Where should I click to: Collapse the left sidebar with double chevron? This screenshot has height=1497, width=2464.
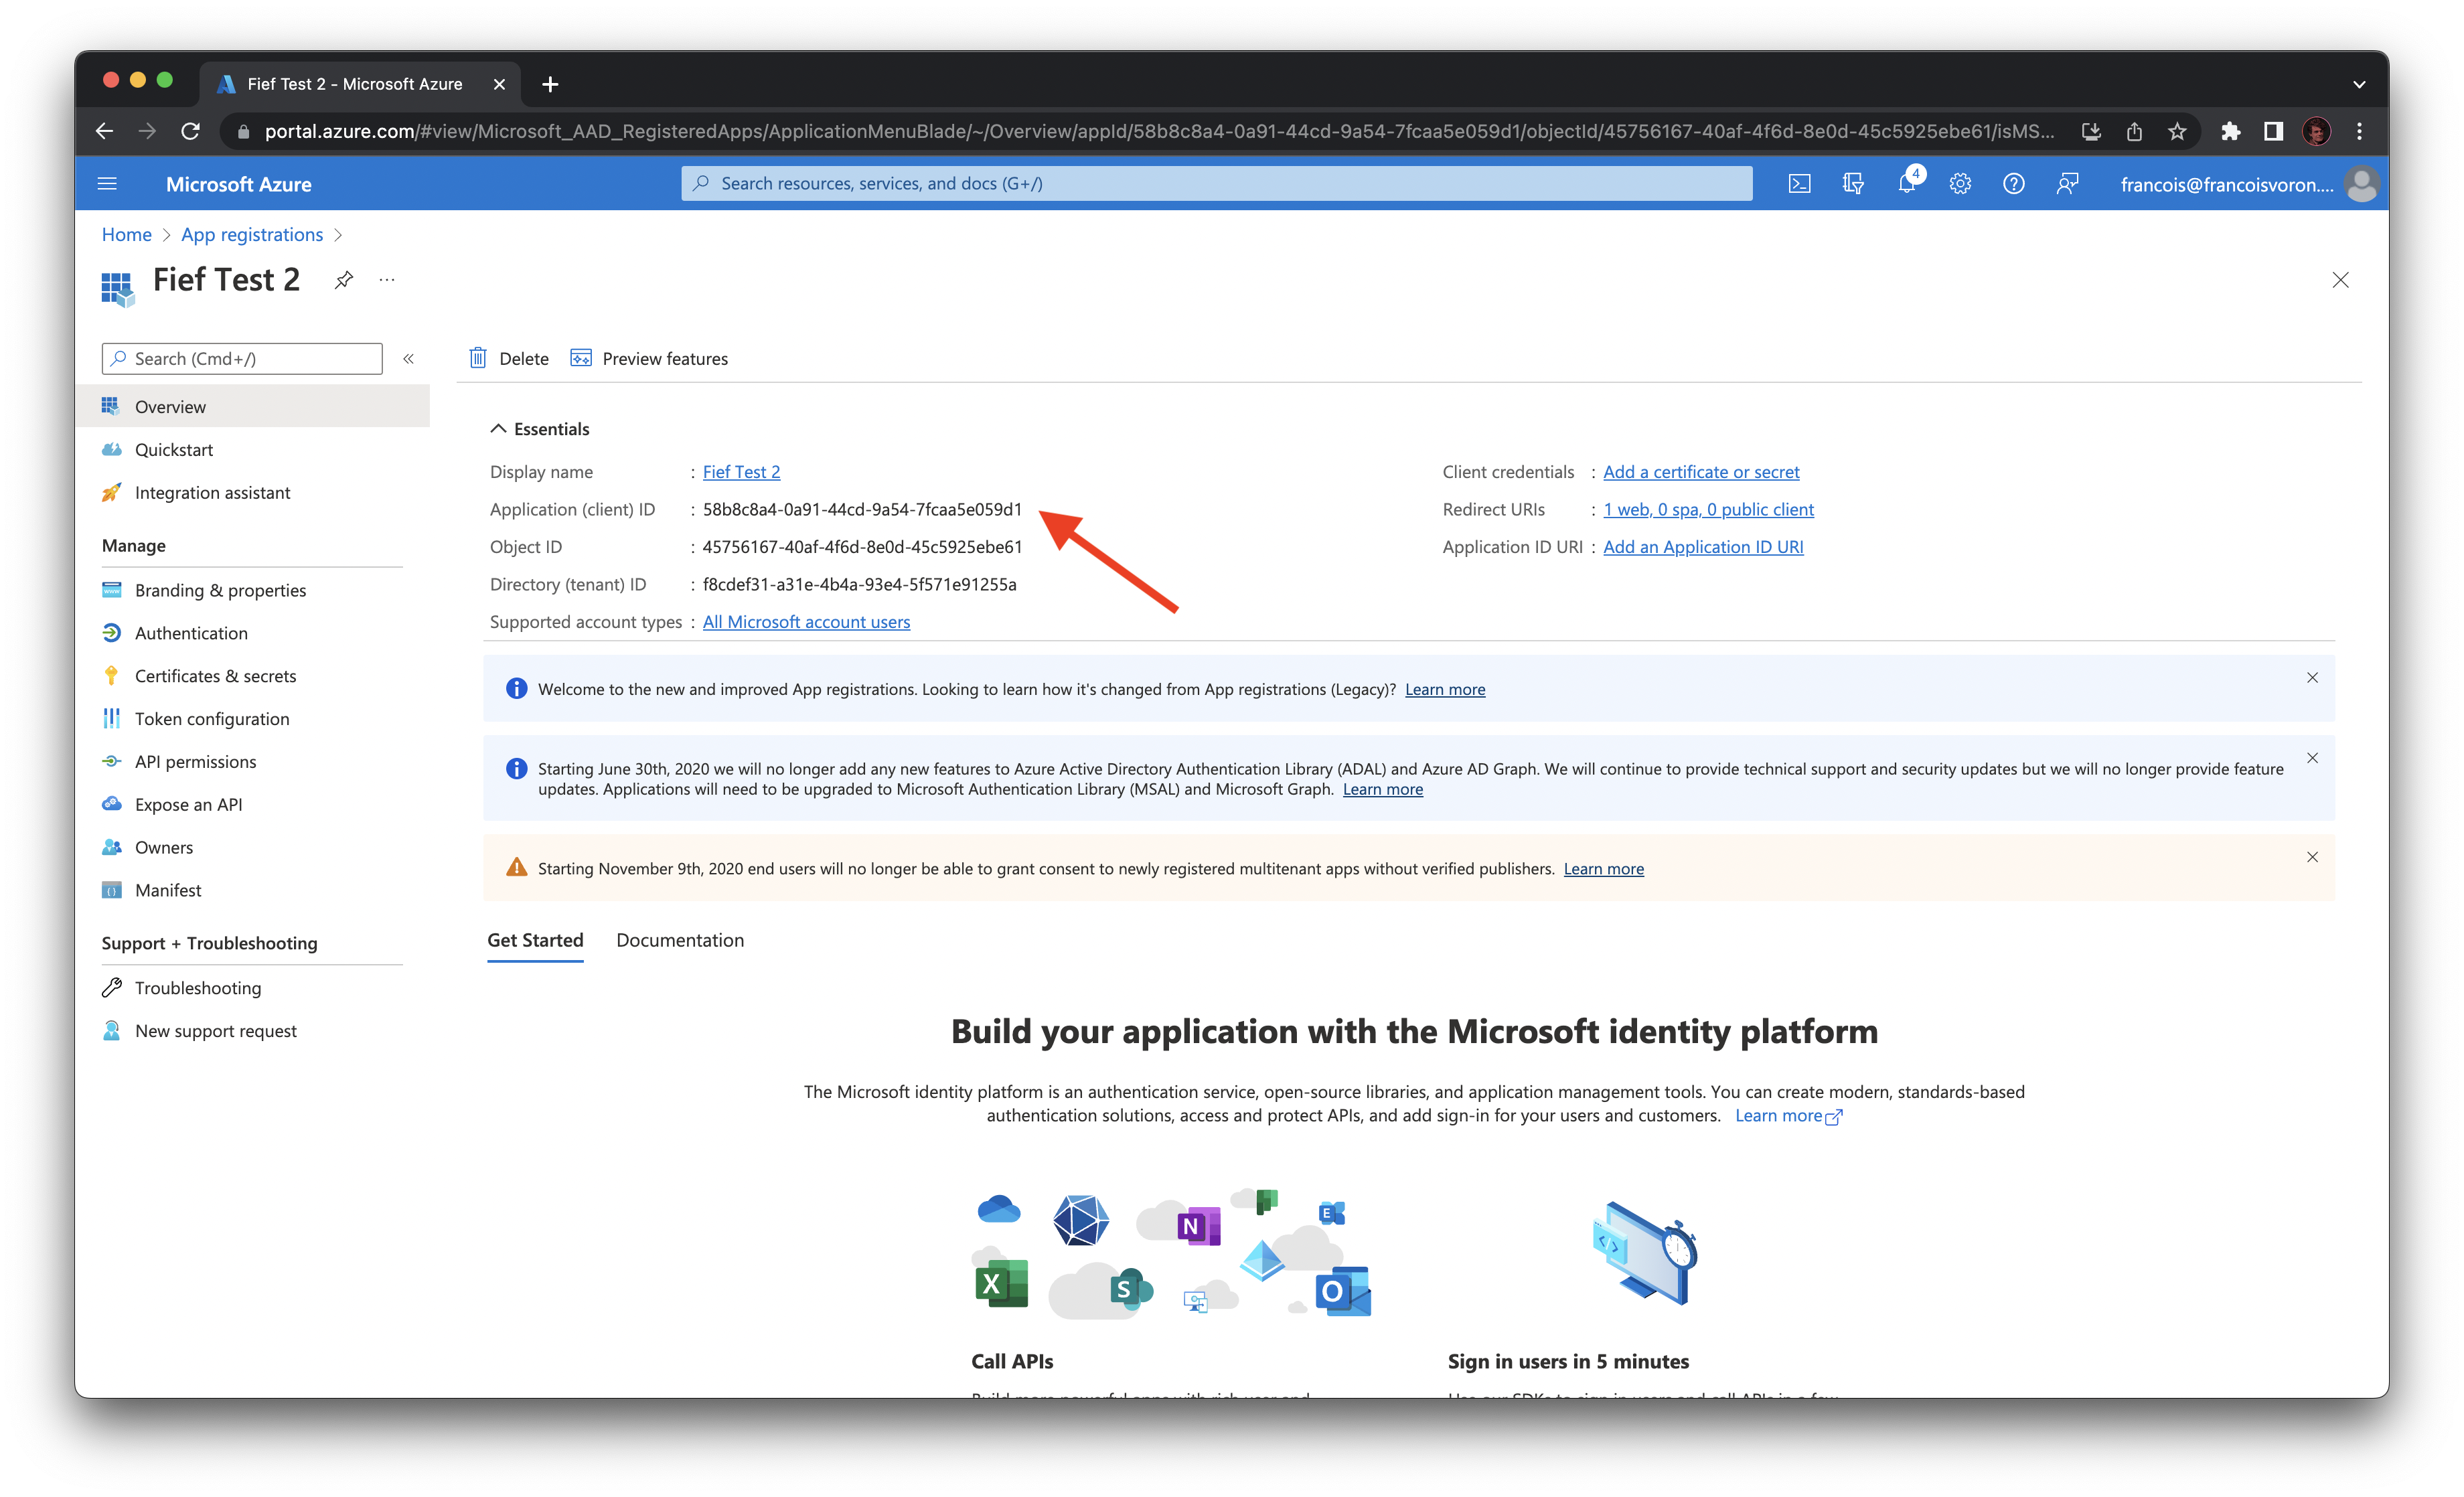click(x=408, y=358)
